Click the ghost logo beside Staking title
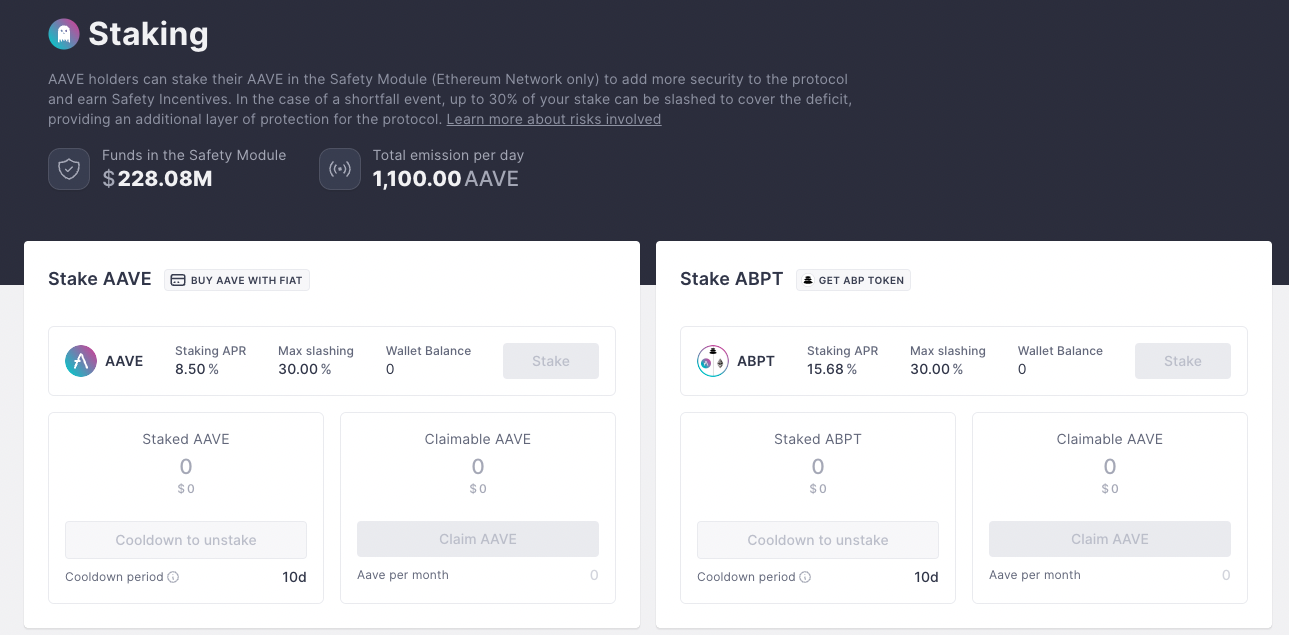This screenshot has width=1289, height=635. pos(64,34)
